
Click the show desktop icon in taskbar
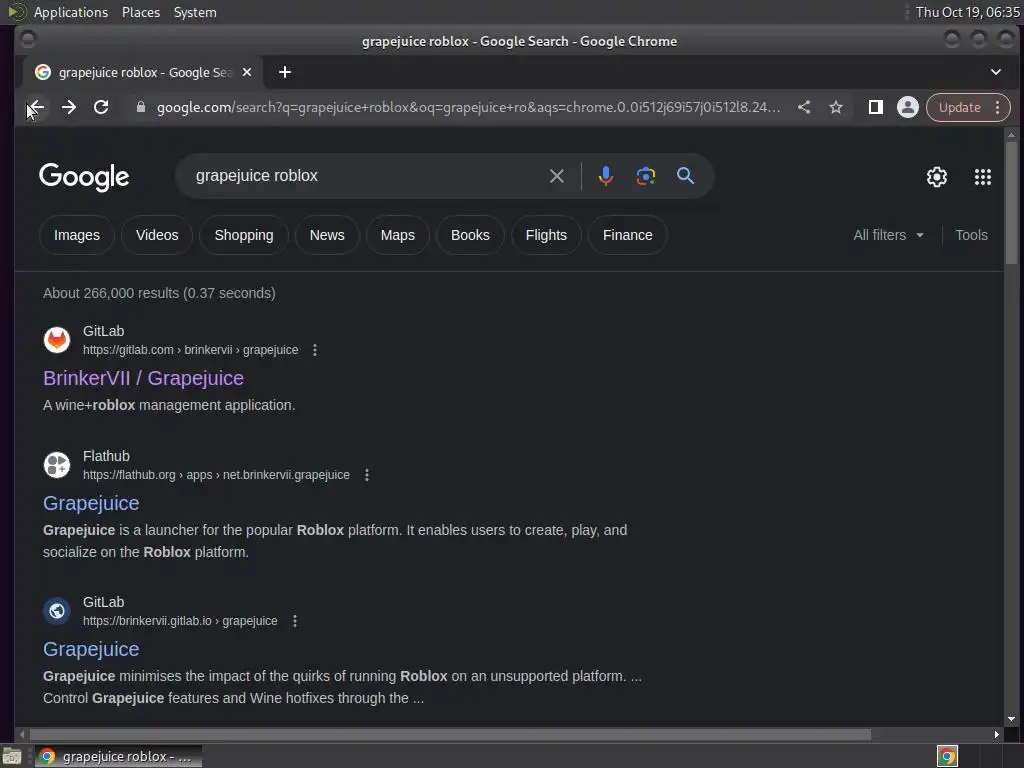pos(12,757)
